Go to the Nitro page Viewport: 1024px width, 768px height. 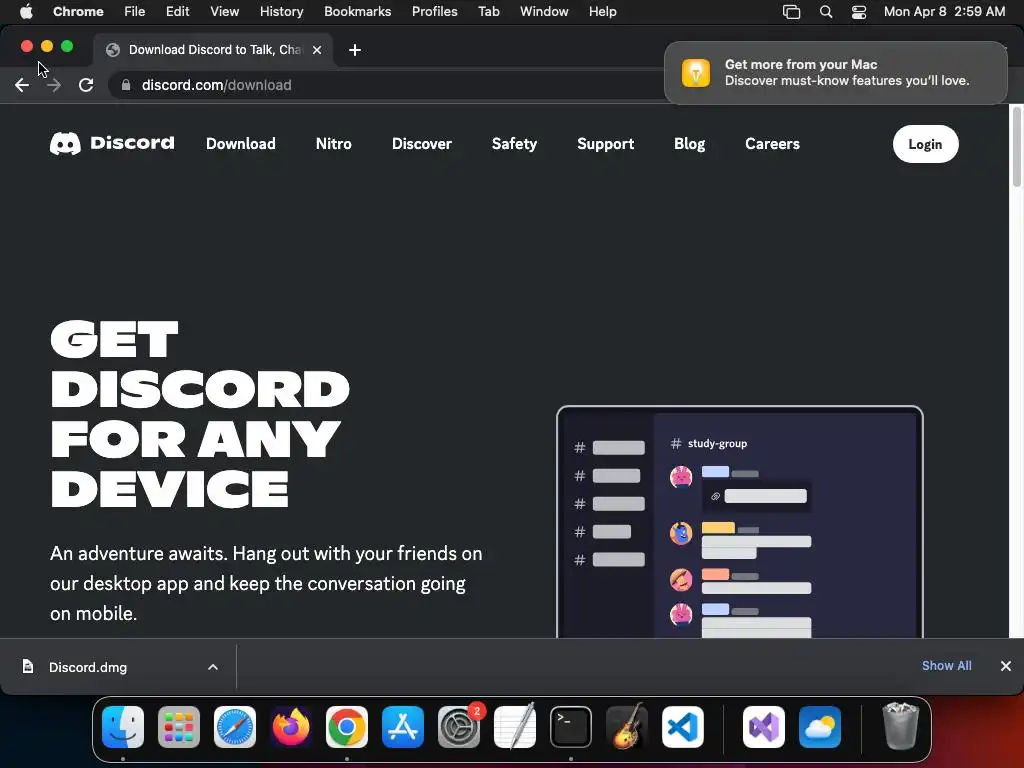point(333,144)
